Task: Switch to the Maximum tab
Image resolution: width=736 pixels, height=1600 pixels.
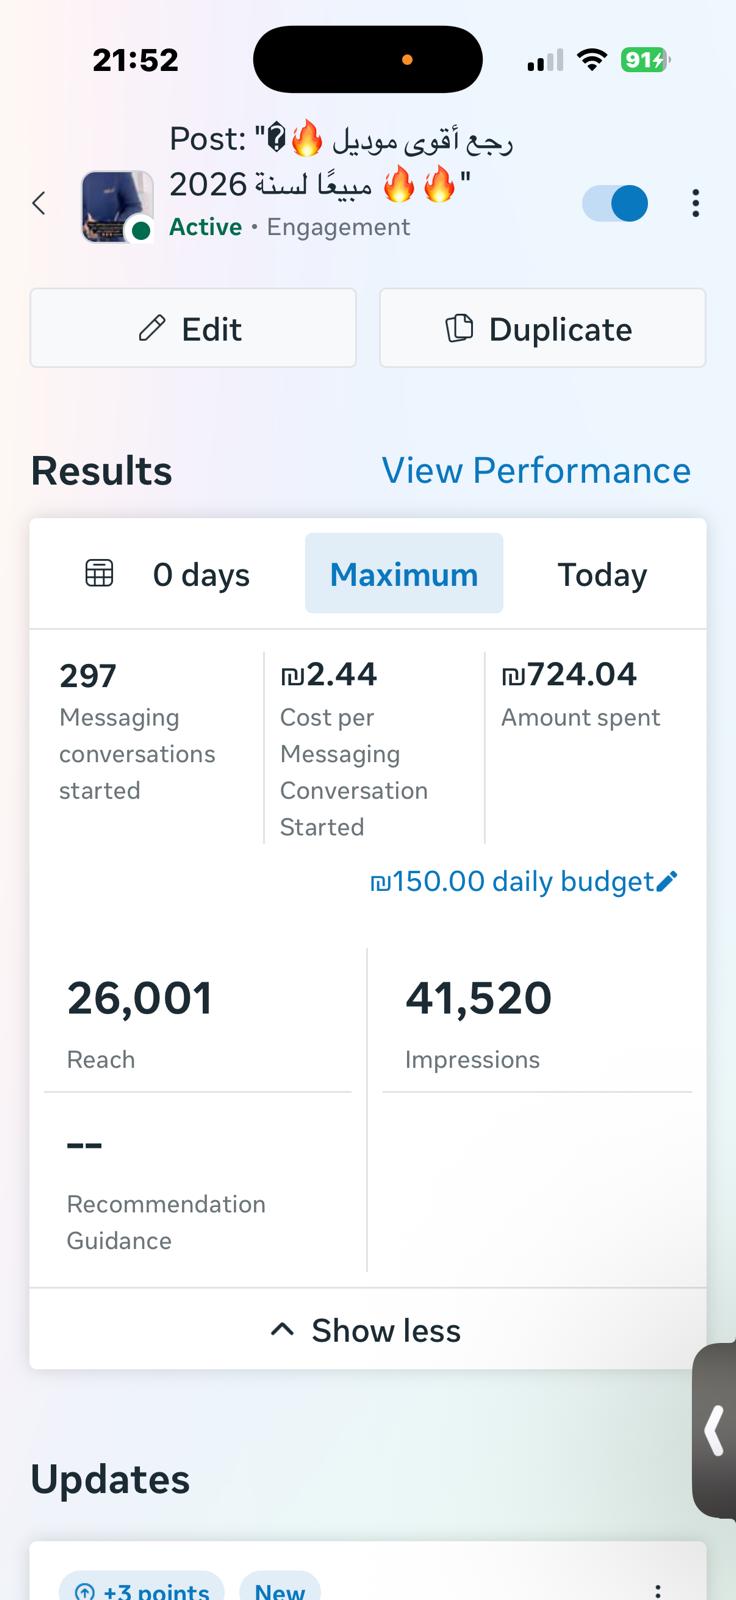Action: [x=404, y=574]
